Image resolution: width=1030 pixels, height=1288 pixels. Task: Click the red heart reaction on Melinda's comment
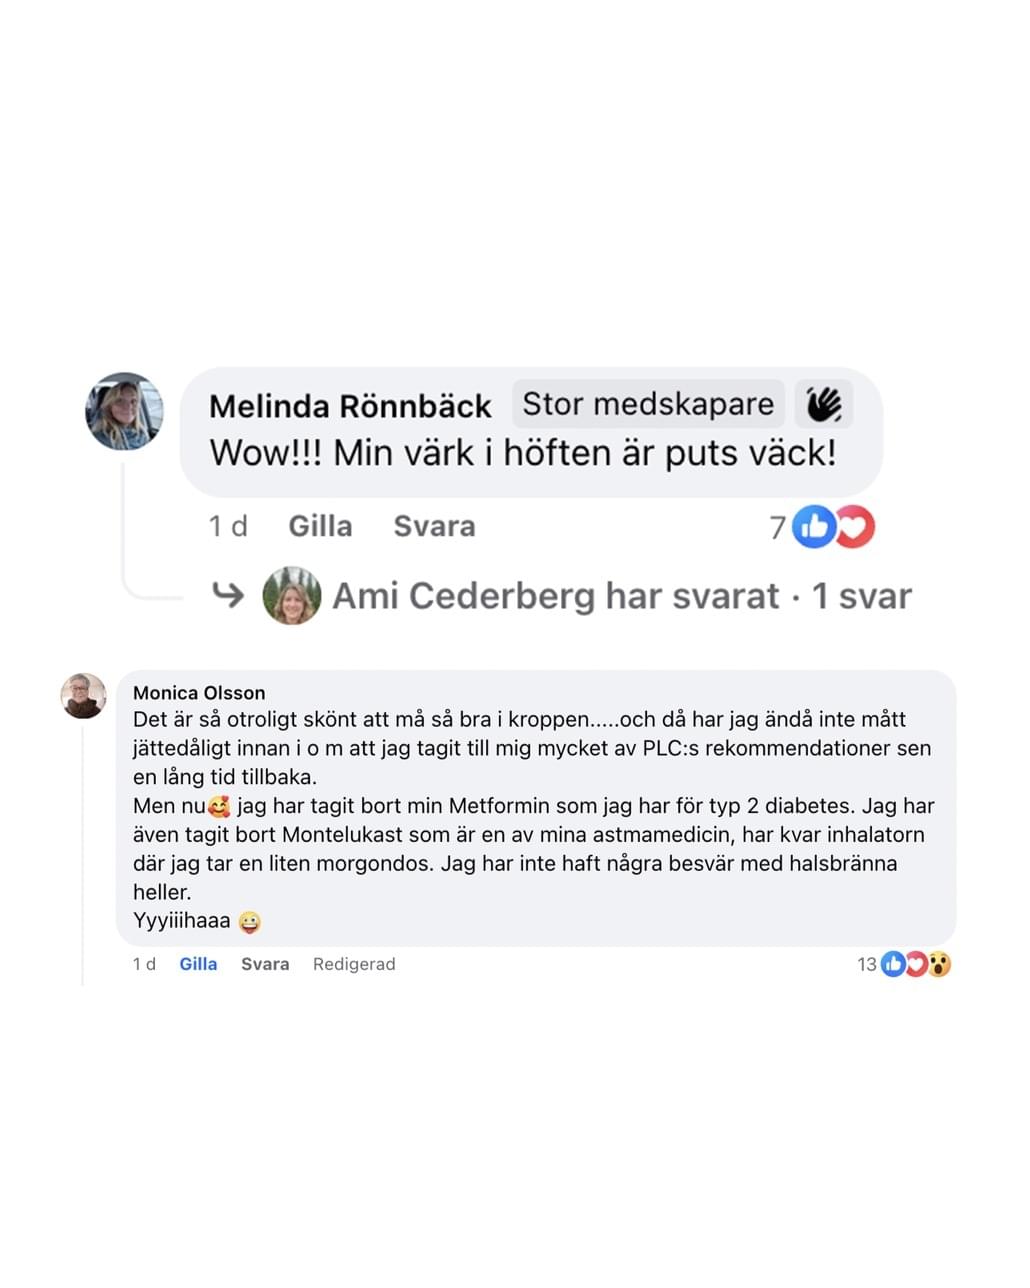tap(856, 526)
